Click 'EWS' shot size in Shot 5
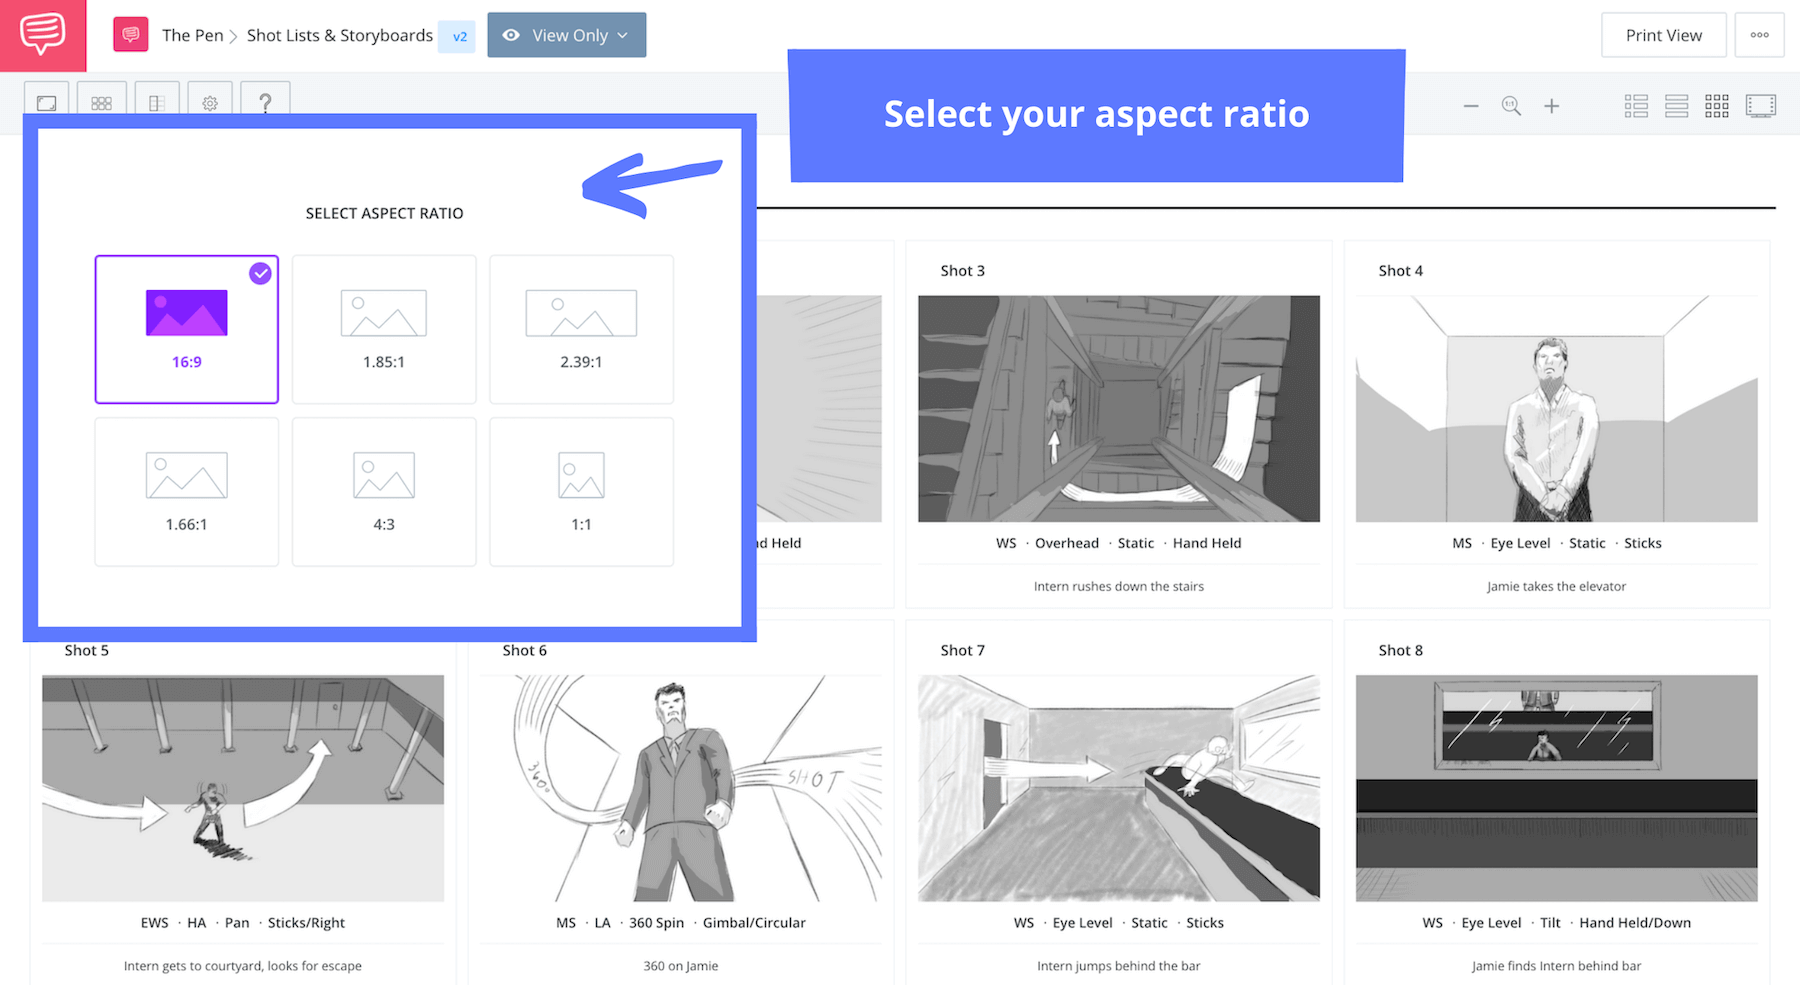The image size is (1800, 985). [155, 923]
